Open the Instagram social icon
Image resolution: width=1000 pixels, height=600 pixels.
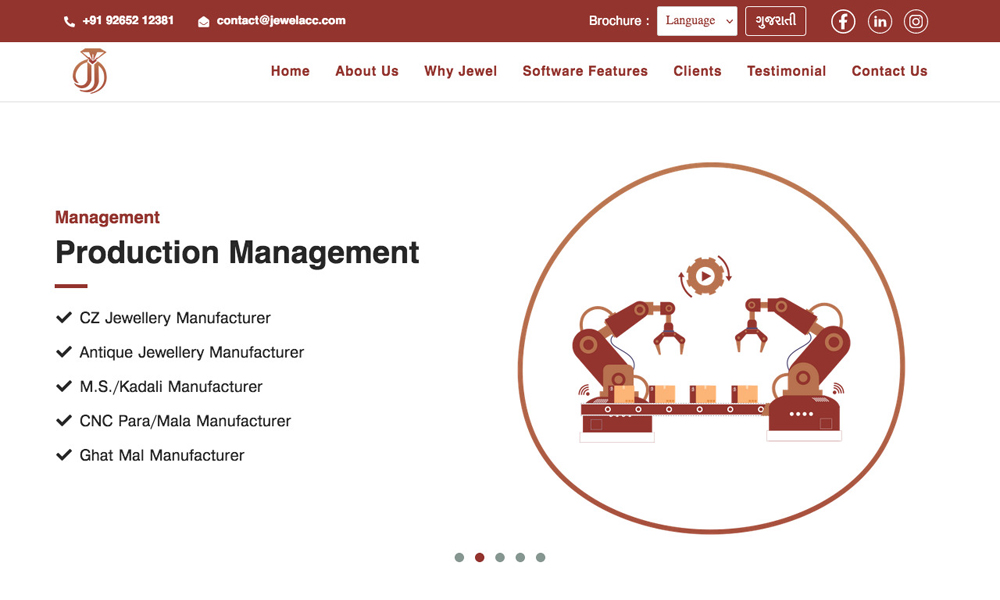[x=916, y=21]
